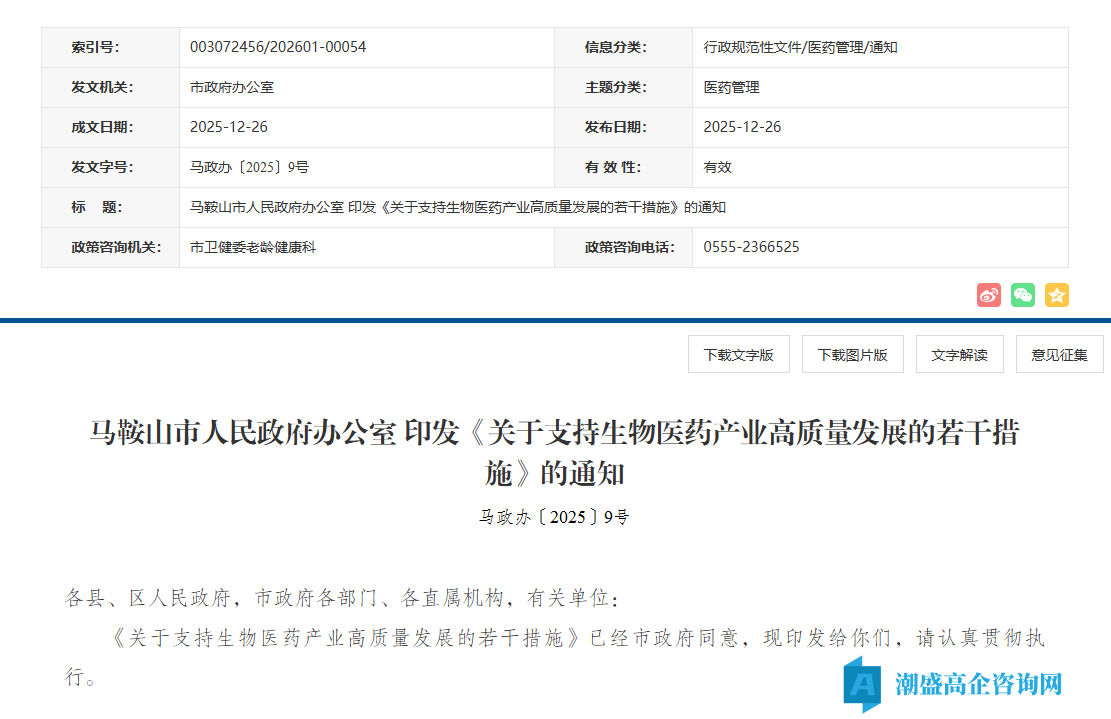Click the 发文字号 马政办〔2025〕9号
1111x719 pixels.
coord(242,167)
